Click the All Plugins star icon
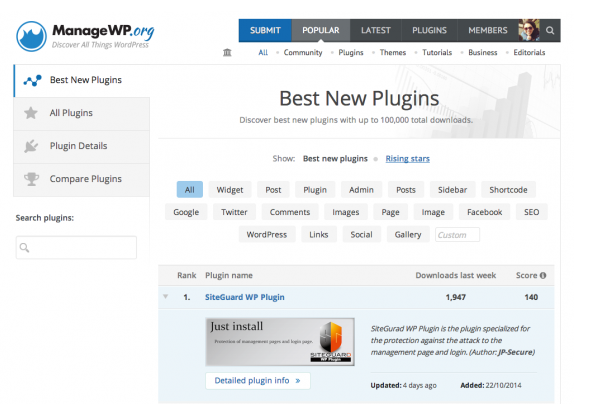 click(x=31, y=113)
